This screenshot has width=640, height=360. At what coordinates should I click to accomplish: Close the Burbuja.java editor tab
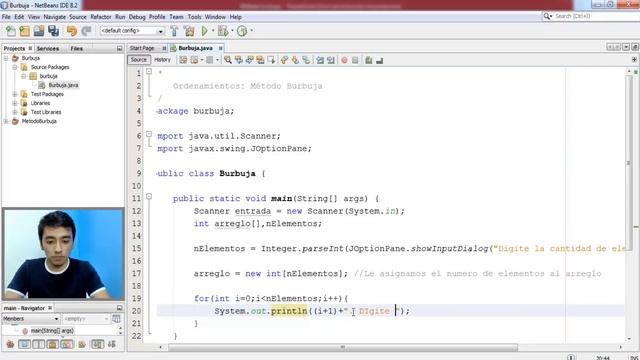click(x=220, y=48)
